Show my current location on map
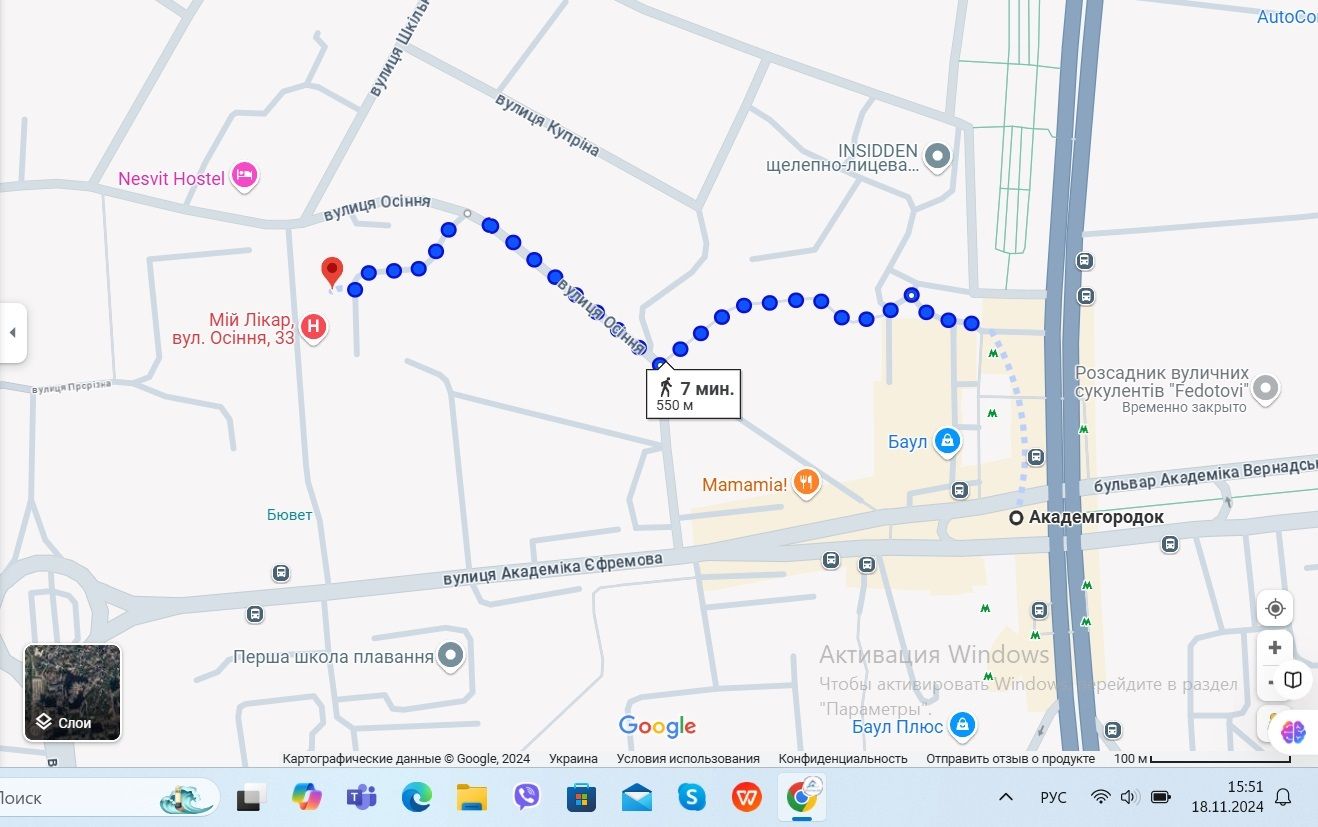The image size is (1318, 827). point(1275,608)
